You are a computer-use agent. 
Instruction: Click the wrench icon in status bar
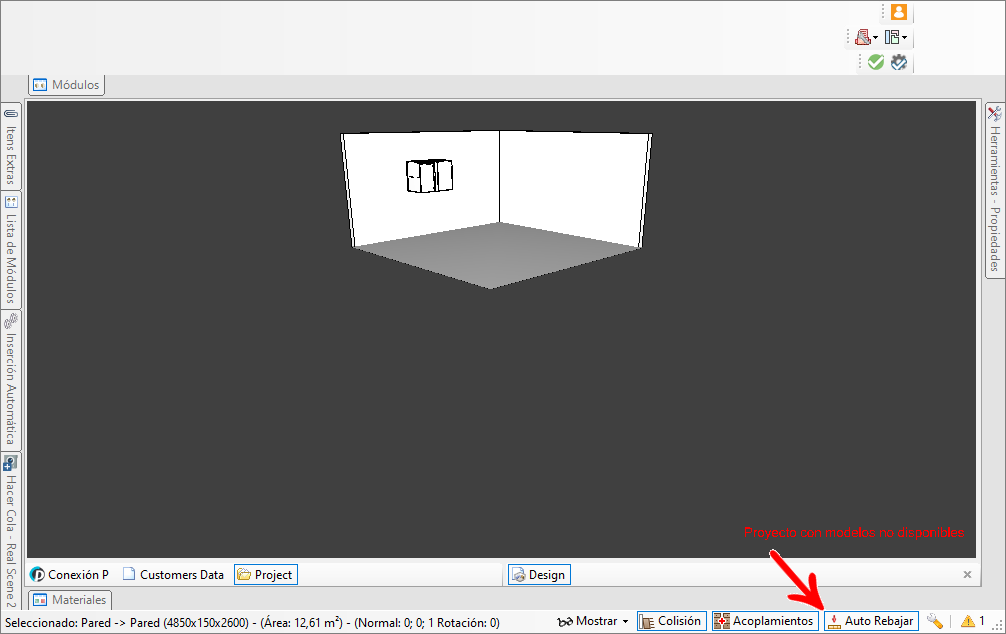point(935,621)
